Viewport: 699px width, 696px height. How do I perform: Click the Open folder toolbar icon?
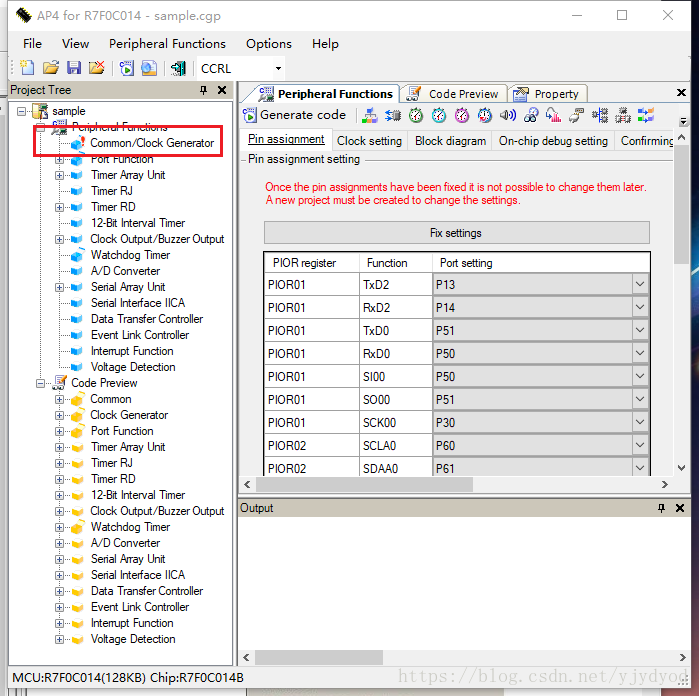tap(51, 68)
